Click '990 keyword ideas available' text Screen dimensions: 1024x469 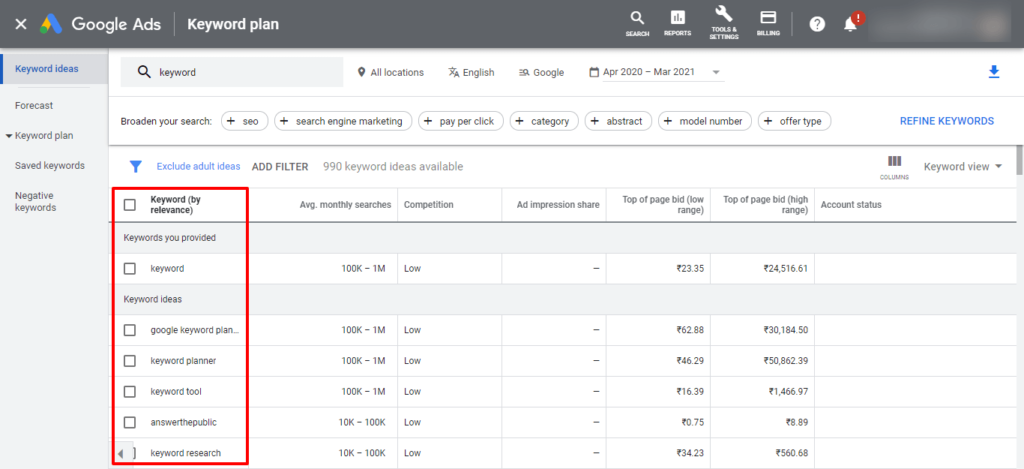tap(393, 167)
